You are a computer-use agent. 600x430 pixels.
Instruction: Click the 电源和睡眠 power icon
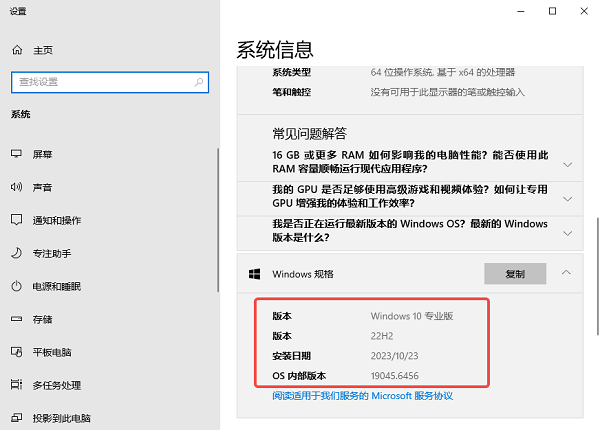pyautogui.click(x=16, y=286)
